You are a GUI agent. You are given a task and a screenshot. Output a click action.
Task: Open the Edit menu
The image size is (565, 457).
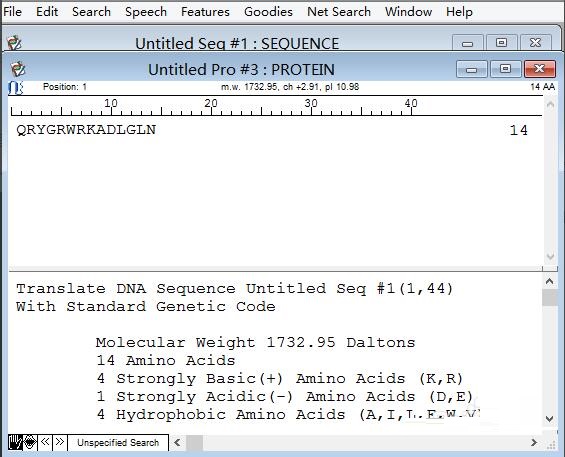47,12
